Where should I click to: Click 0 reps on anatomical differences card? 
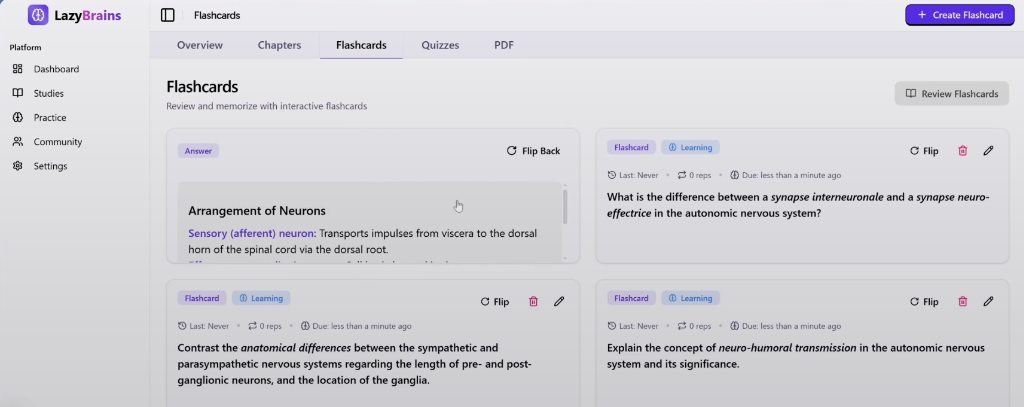[265, 326]
